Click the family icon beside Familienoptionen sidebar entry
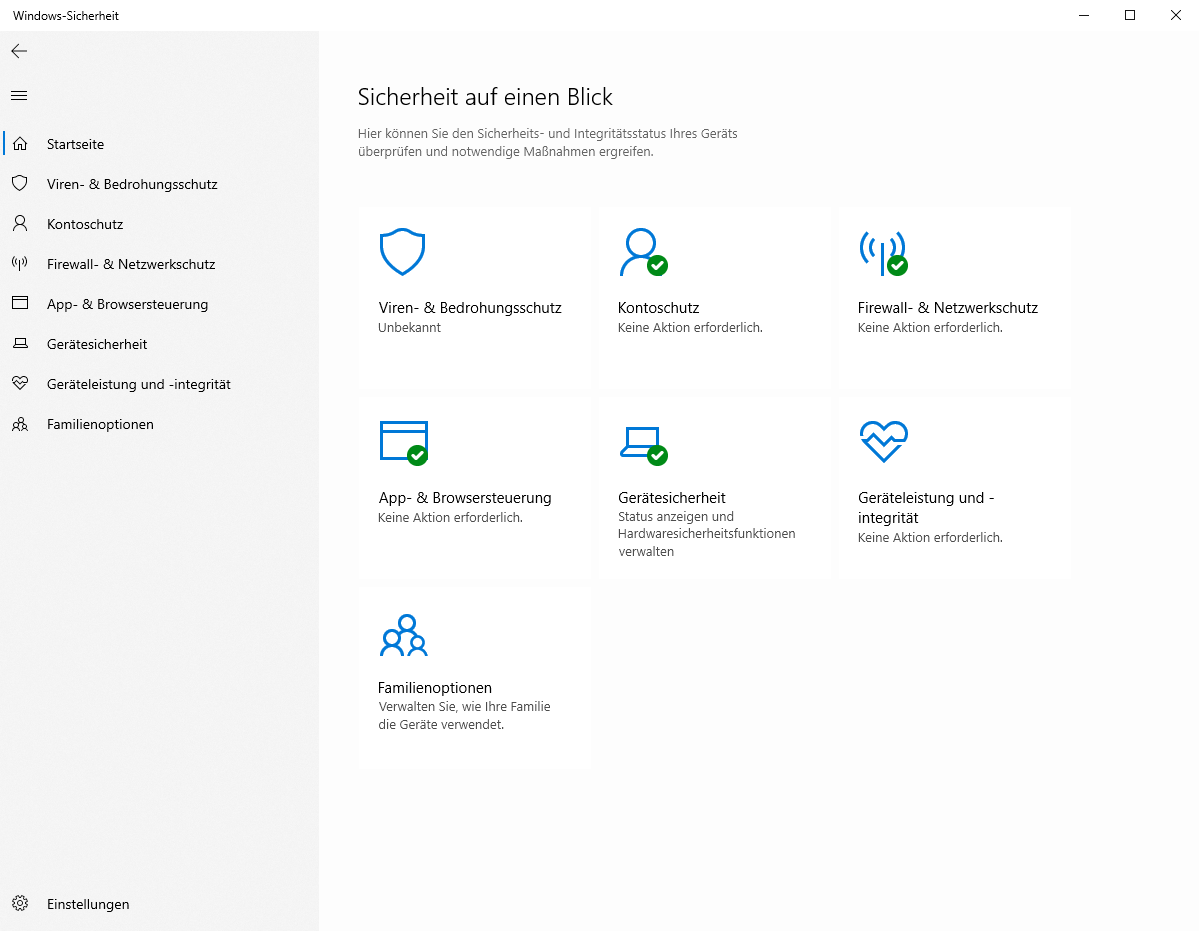1199x931 pixels. pos(20,424)
